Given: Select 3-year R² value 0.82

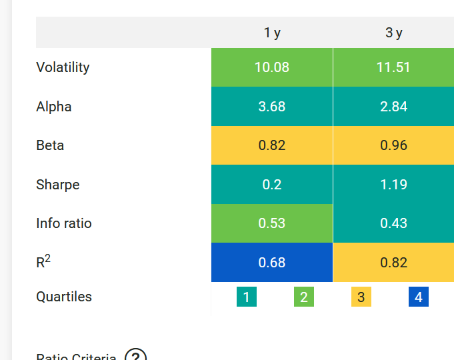Looking at the screenshot, I should click(x=394, y=263).
